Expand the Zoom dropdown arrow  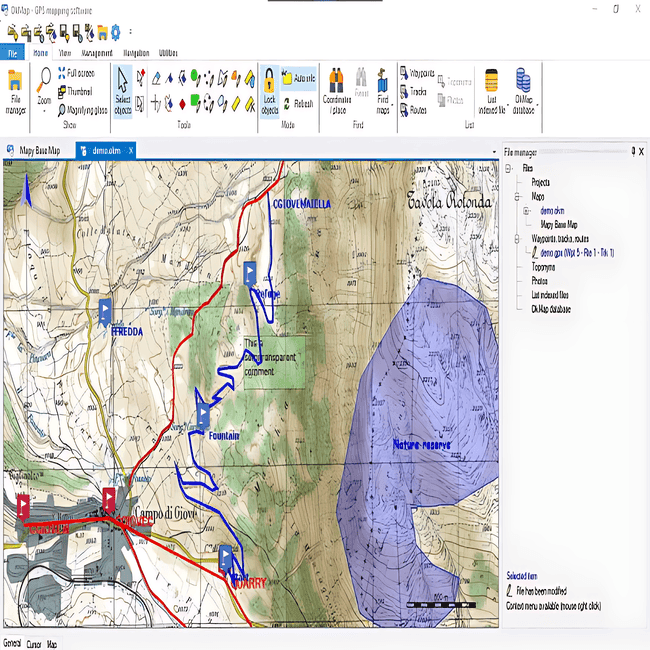(x=44, y=111)
